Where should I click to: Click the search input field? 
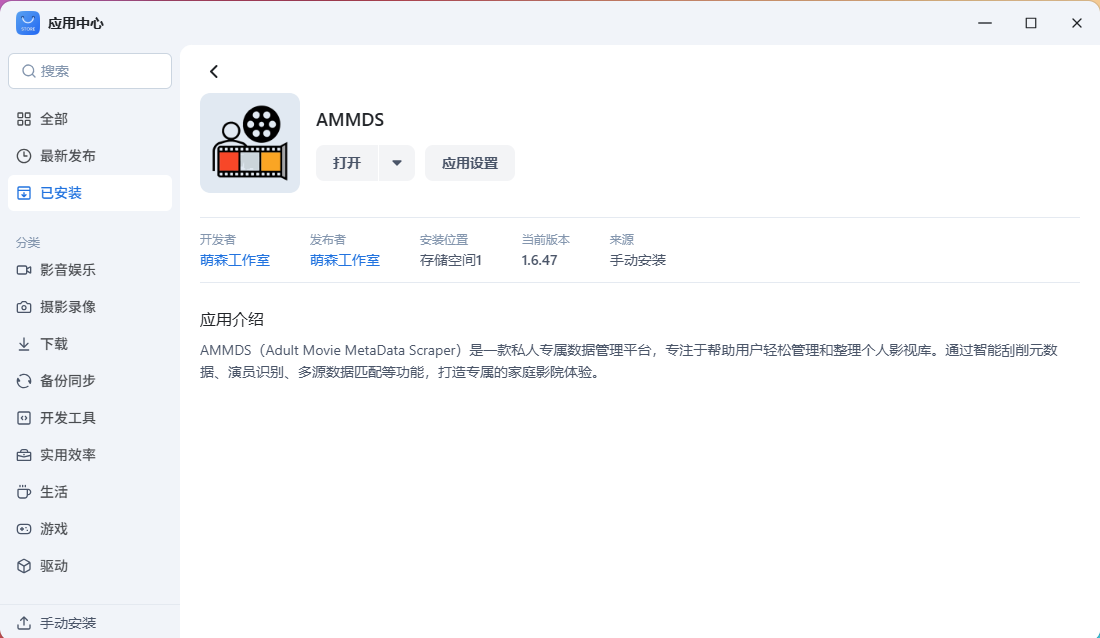tap(90, 71)
